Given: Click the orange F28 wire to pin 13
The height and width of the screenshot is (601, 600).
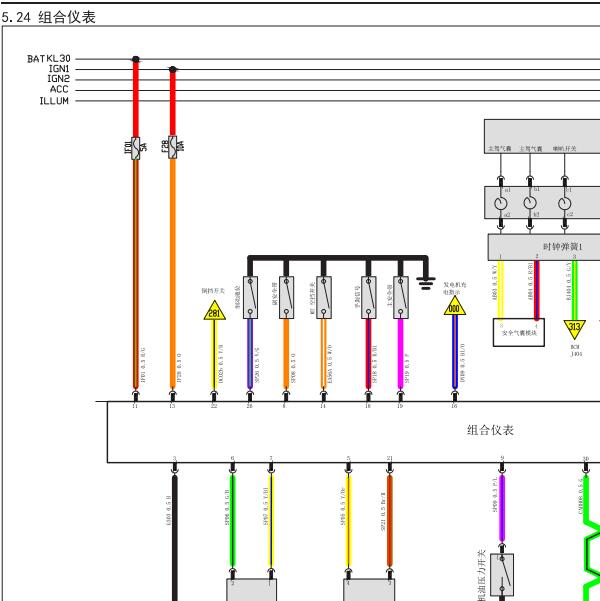Looking at the screenshot, I should [x=173, y=274].
